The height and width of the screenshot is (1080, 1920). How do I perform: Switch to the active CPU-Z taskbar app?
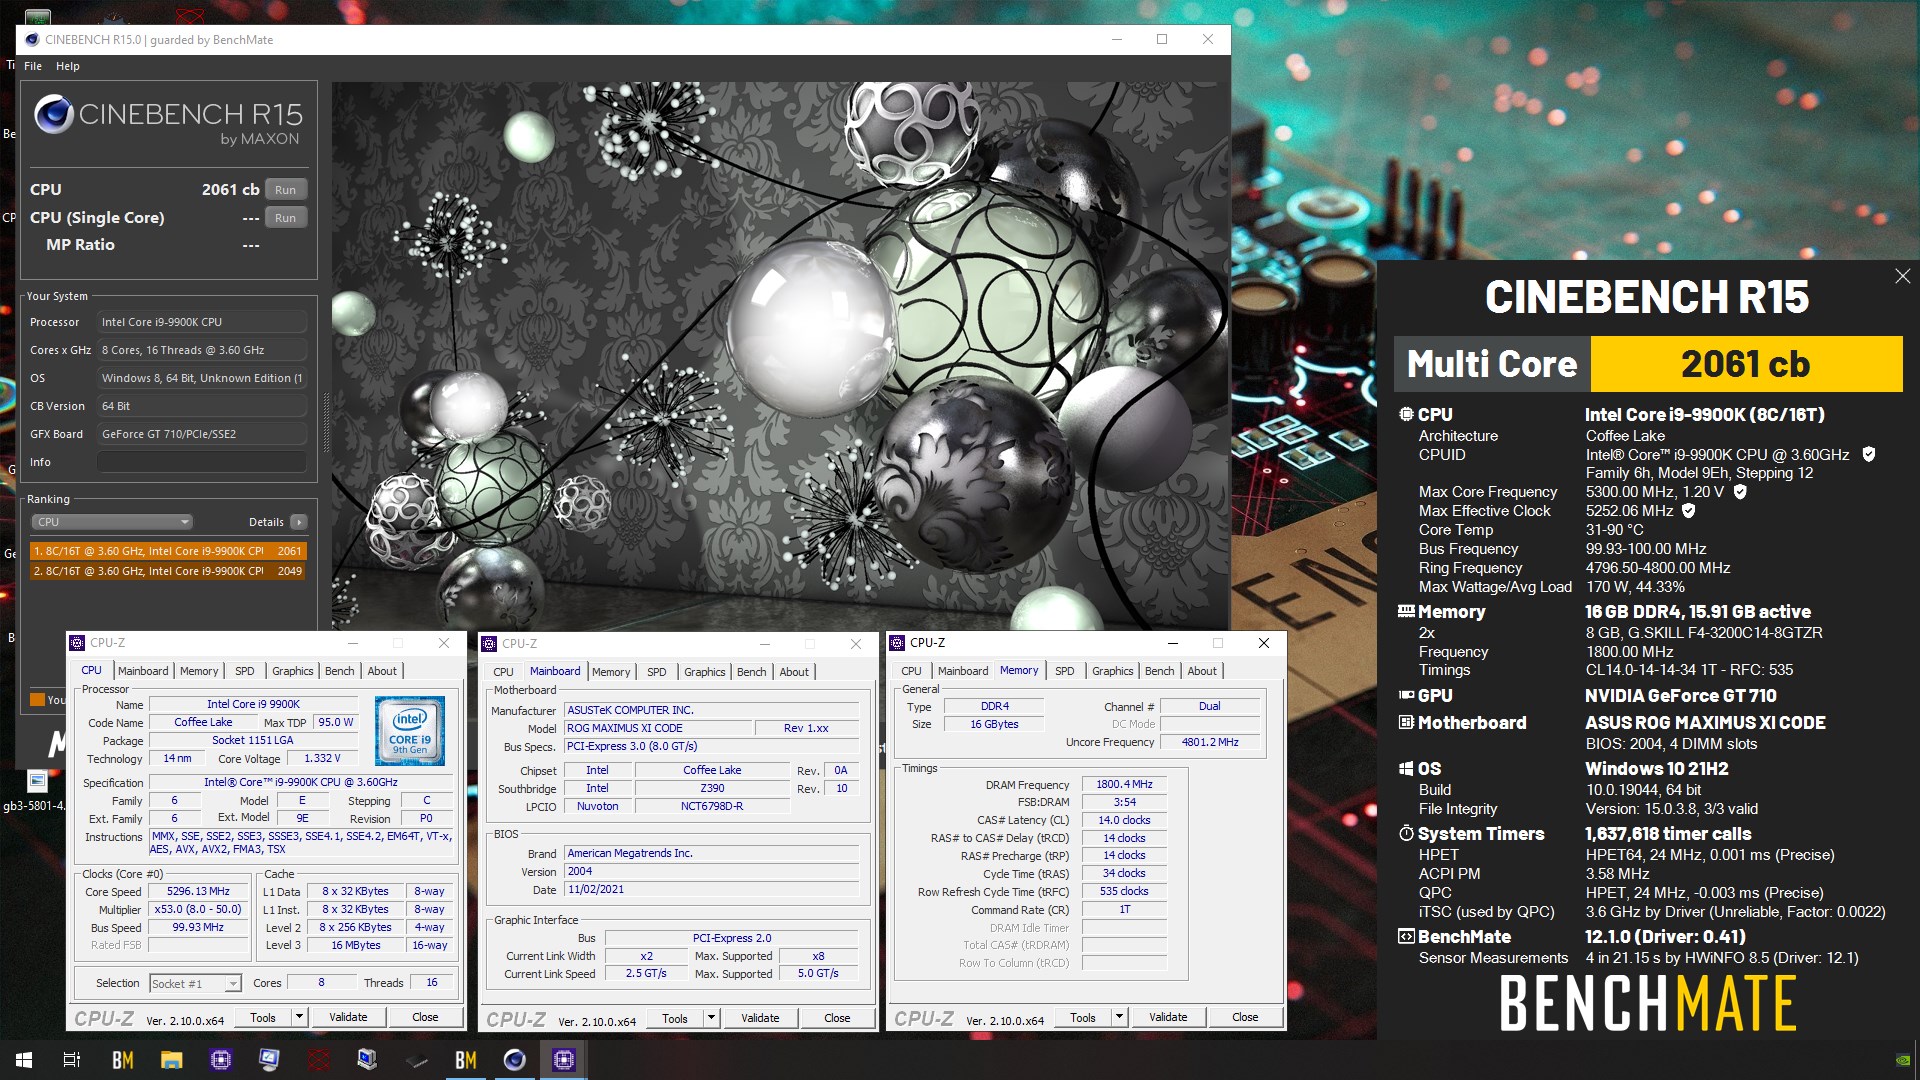(564, 1060)
